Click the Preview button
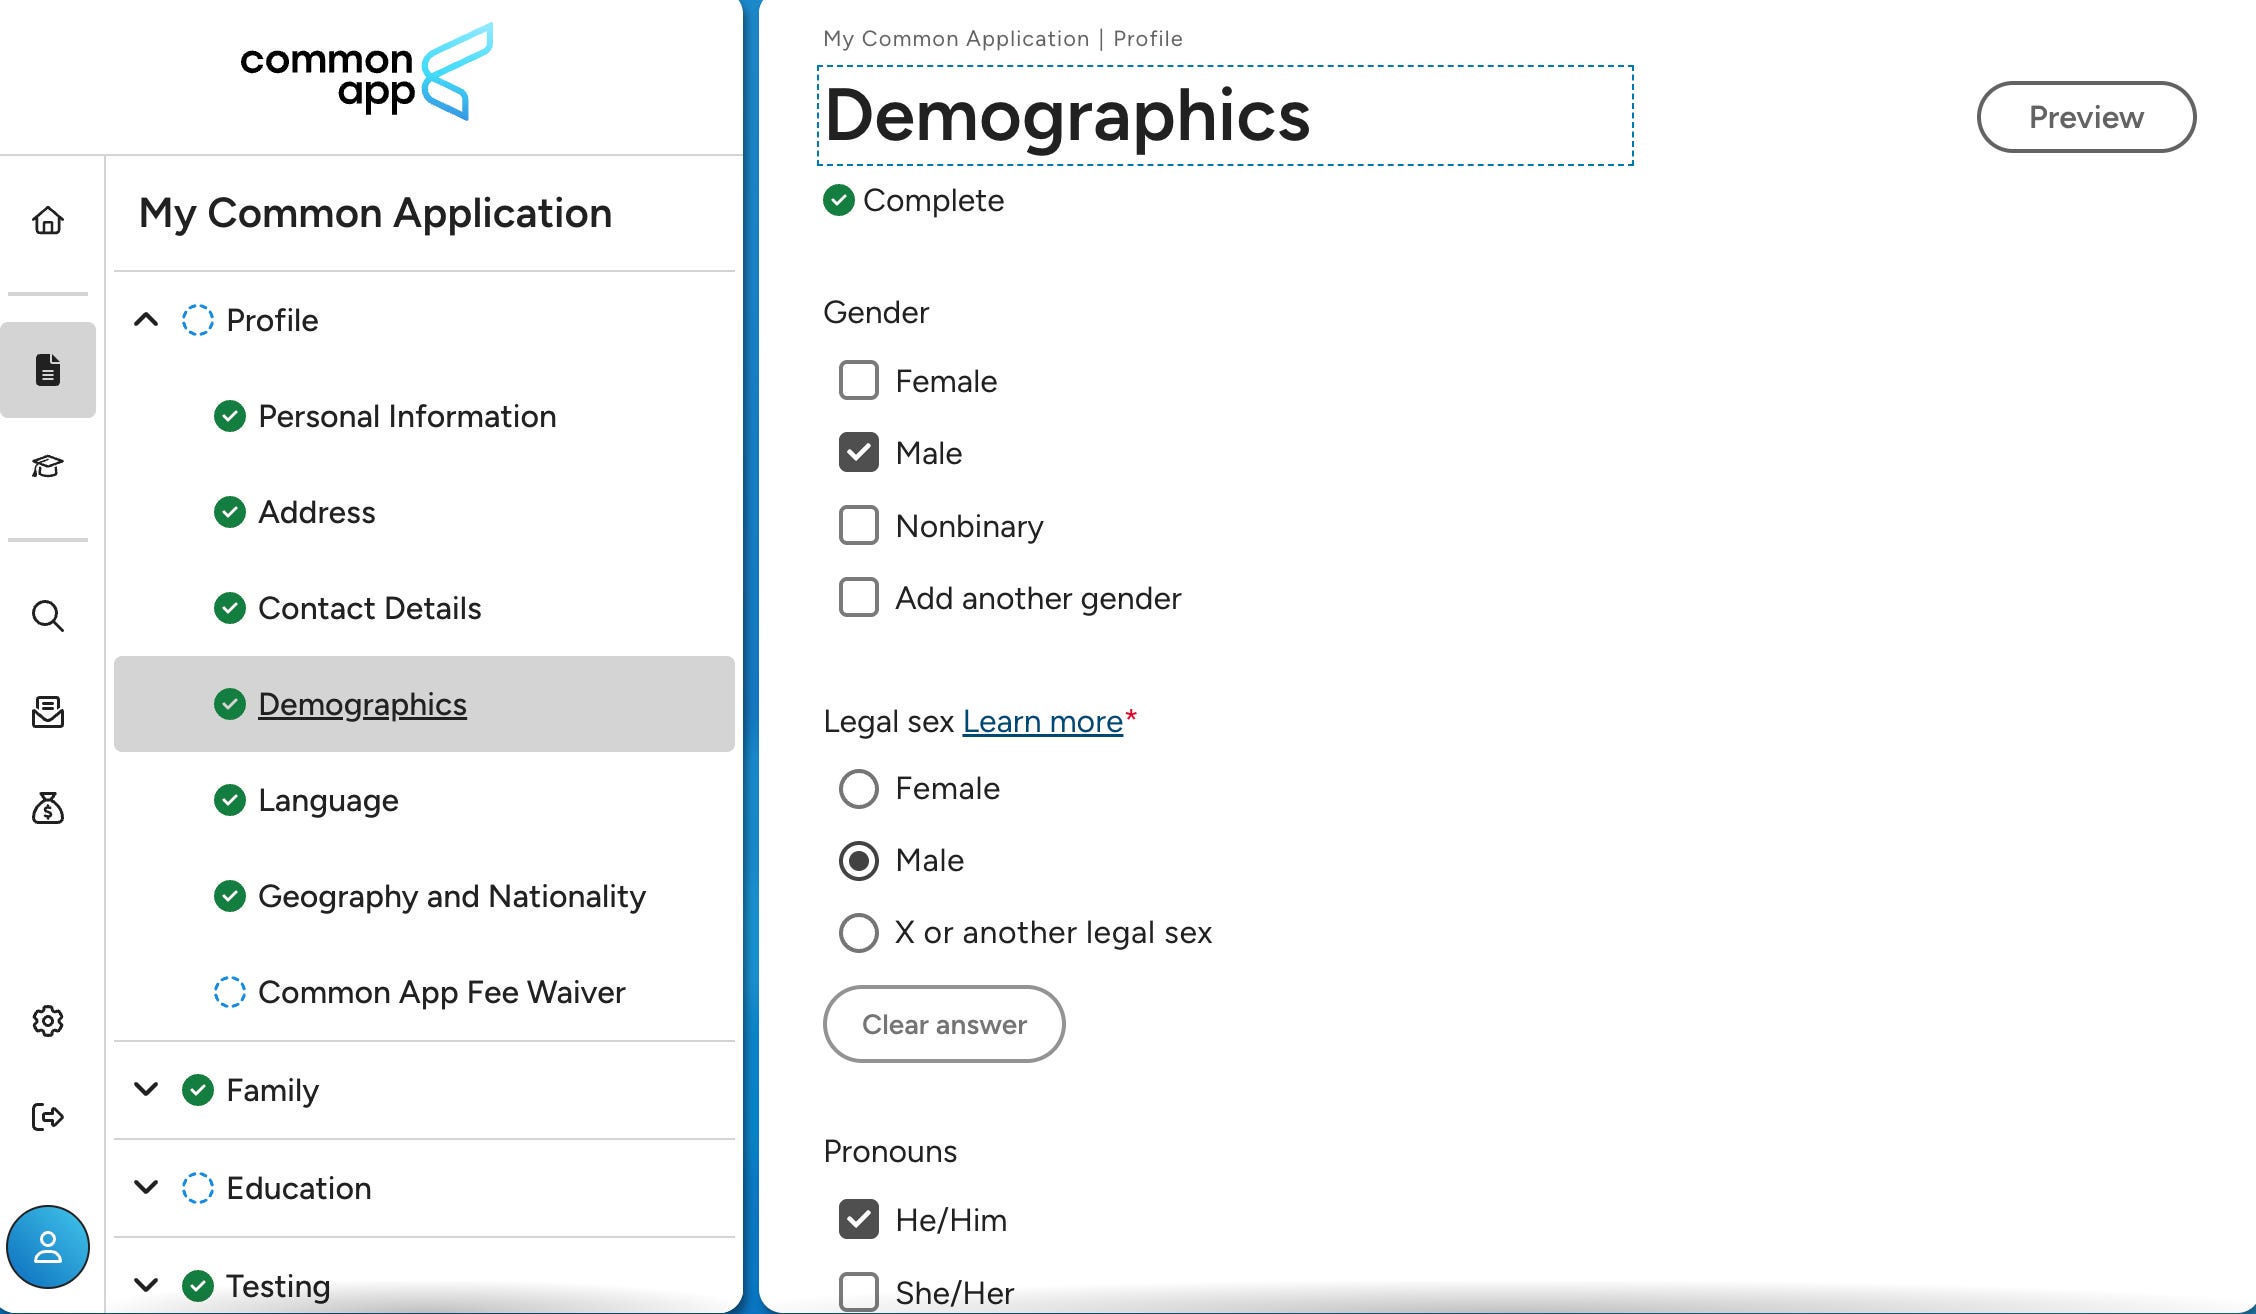 tap(2086, 117)
